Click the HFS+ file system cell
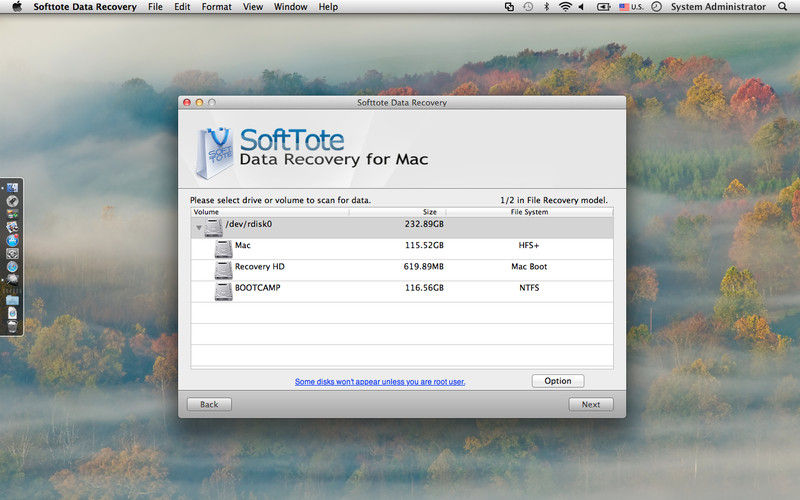This screenshot has height=500, width=800. 529,245
